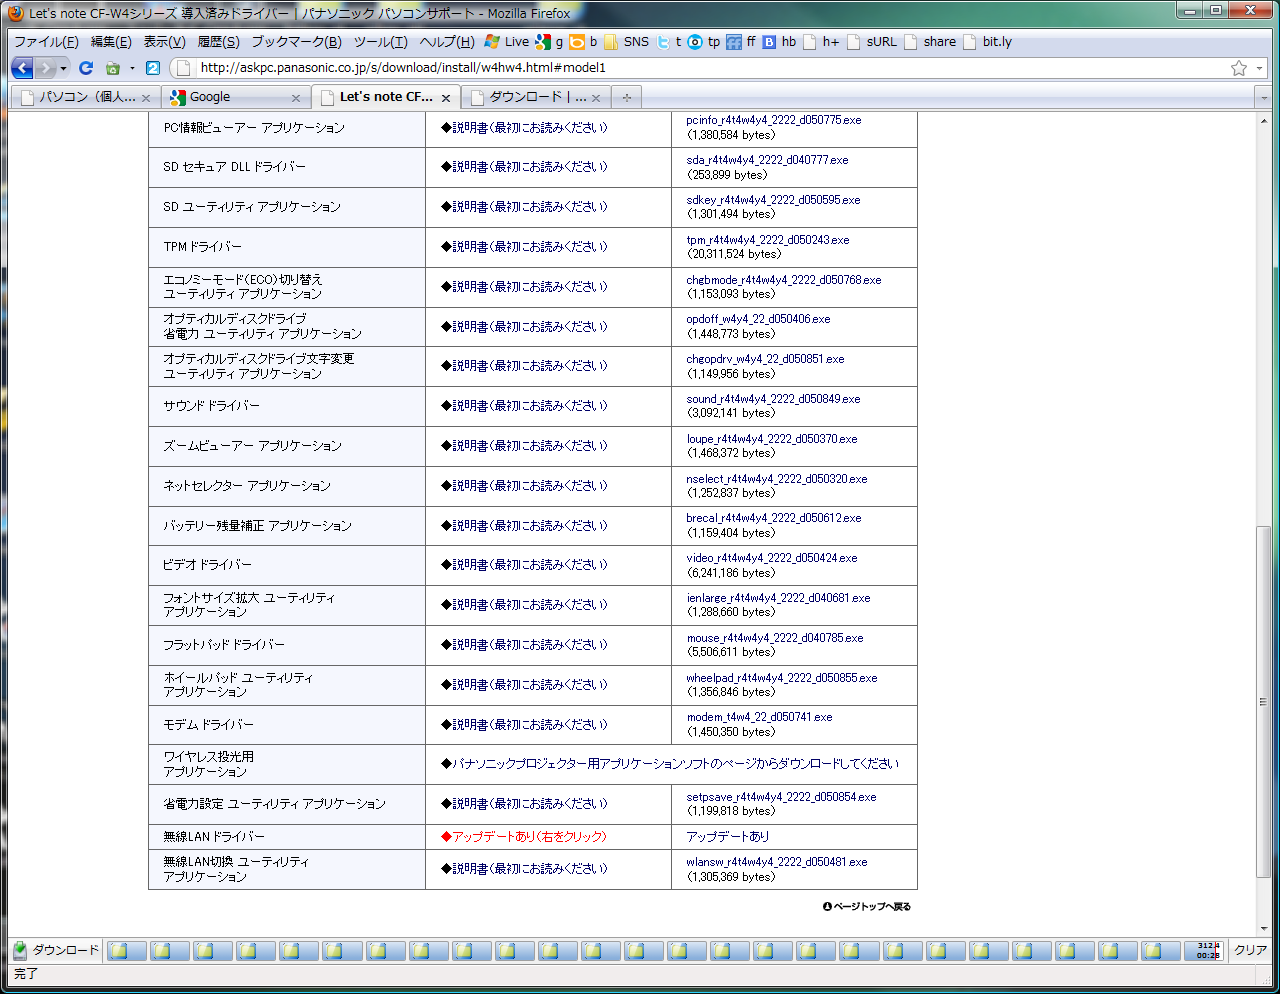Click the ダウンロード status bar button
The height and width of the screenshot is (994, 1280).
point(57,950)
